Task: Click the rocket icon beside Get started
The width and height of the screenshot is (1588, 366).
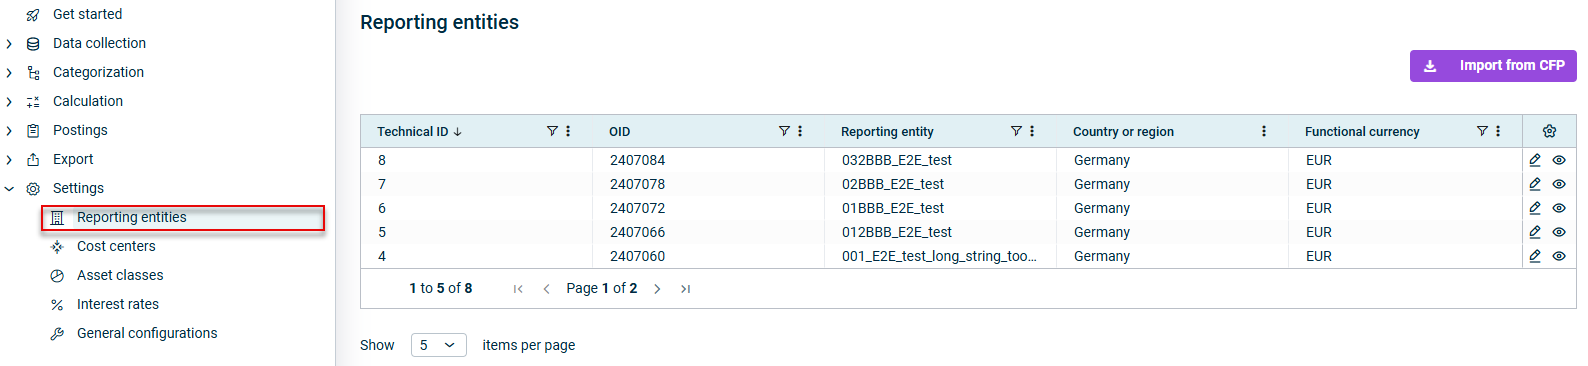Action: 33,15
